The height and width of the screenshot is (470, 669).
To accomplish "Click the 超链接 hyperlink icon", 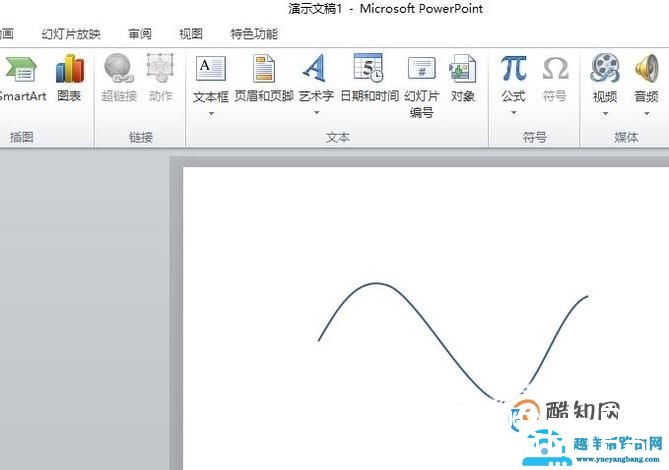I will tap(119, 68).
